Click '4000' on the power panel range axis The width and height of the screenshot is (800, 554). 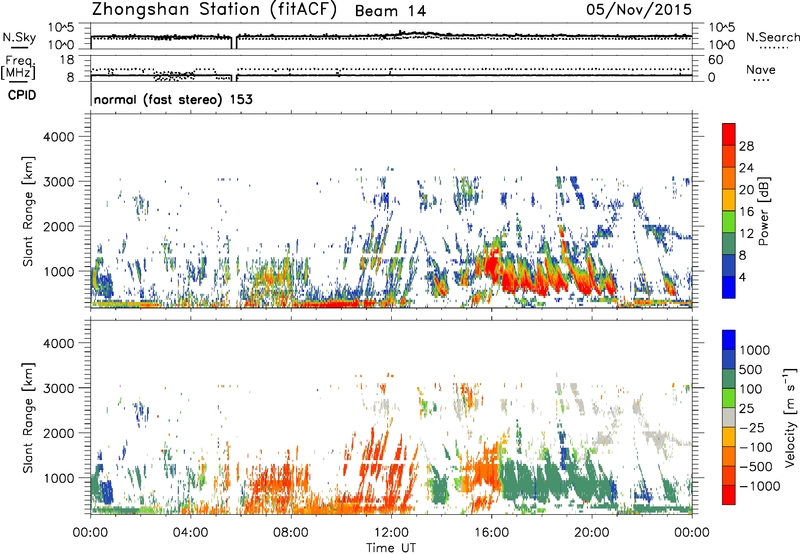tap(58, 137)
